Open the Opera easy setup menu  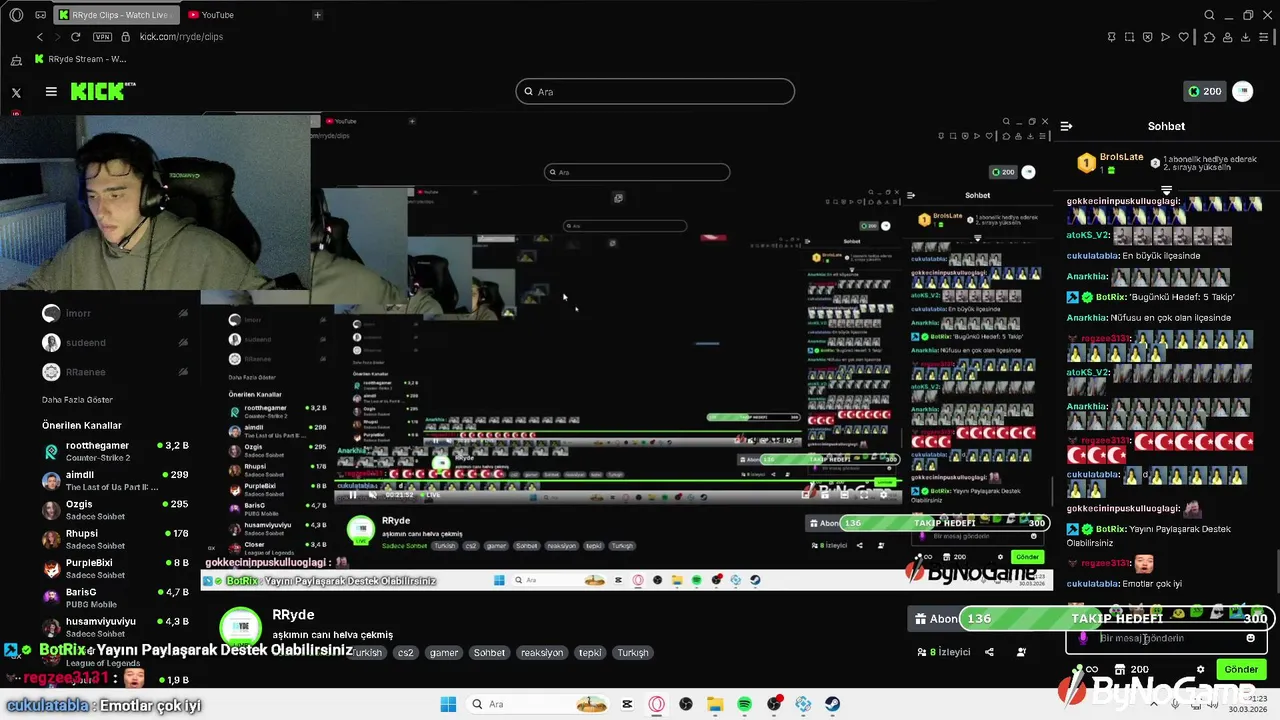(x=1265, y=37)
